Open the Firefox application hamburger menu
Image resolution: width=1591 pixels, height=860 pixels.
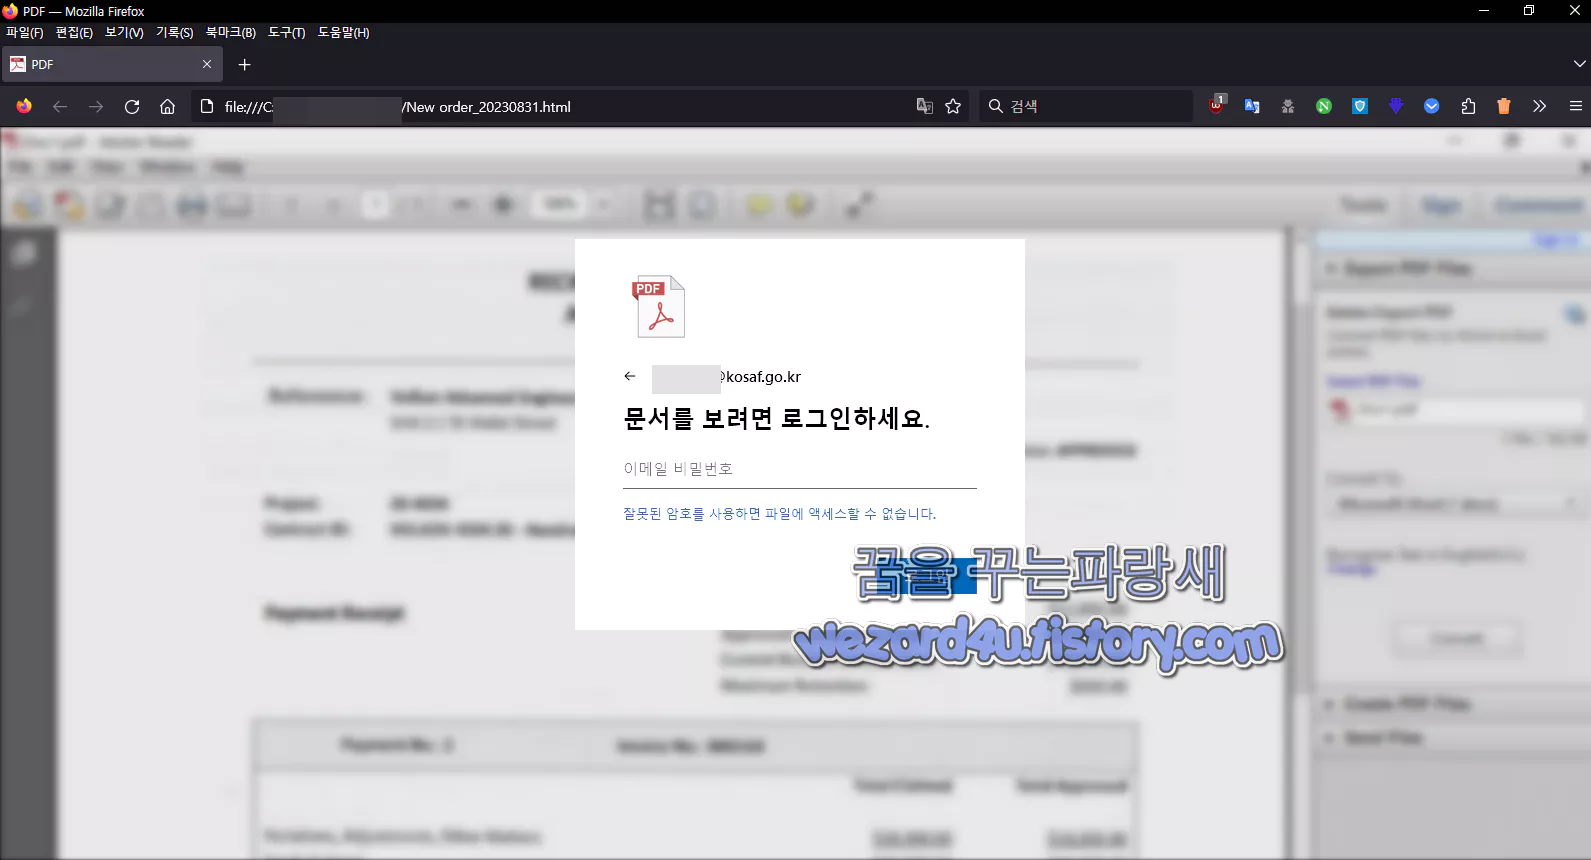pos(1575,106)
